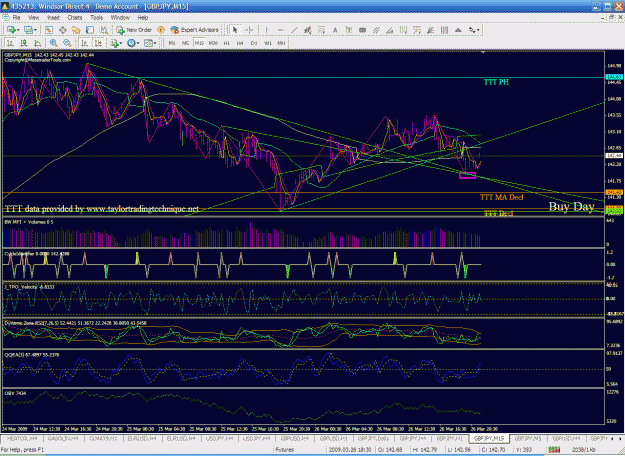Open the Charts menu

(x=75, y=18)
